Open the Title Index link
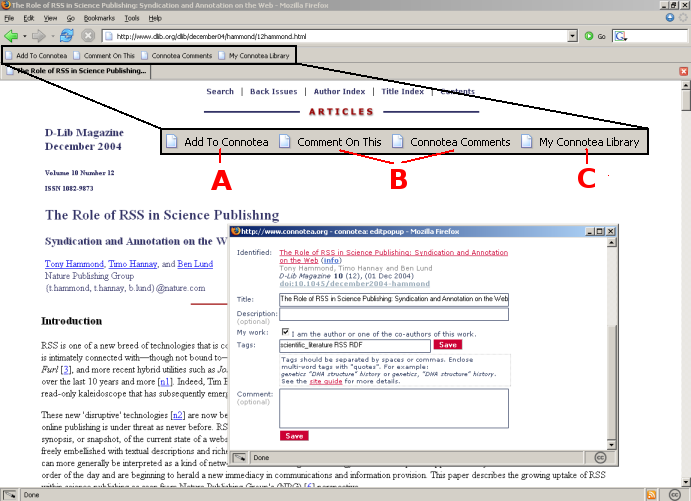 pos(402,91)
